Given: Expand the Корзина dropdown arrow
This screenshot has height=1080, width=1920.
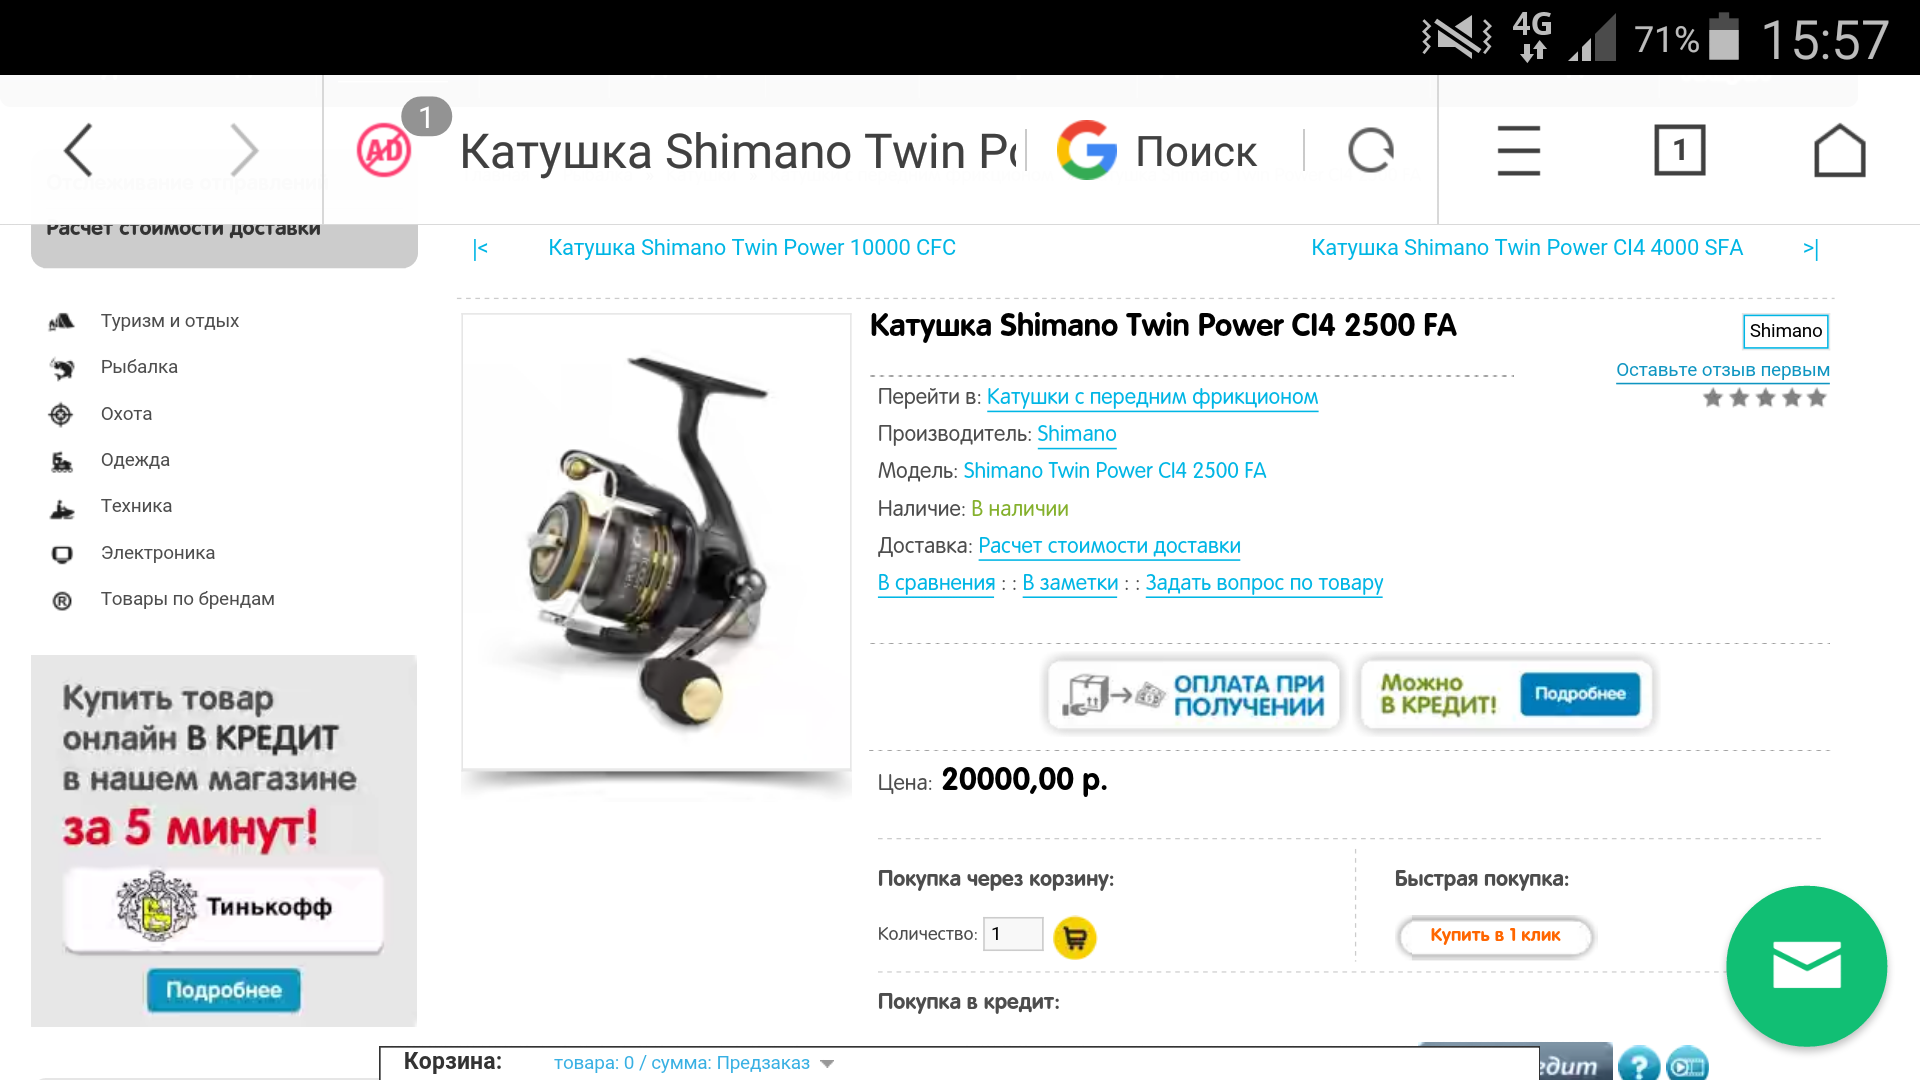Looking at the screenshot, I should (x=827, y=1064).
